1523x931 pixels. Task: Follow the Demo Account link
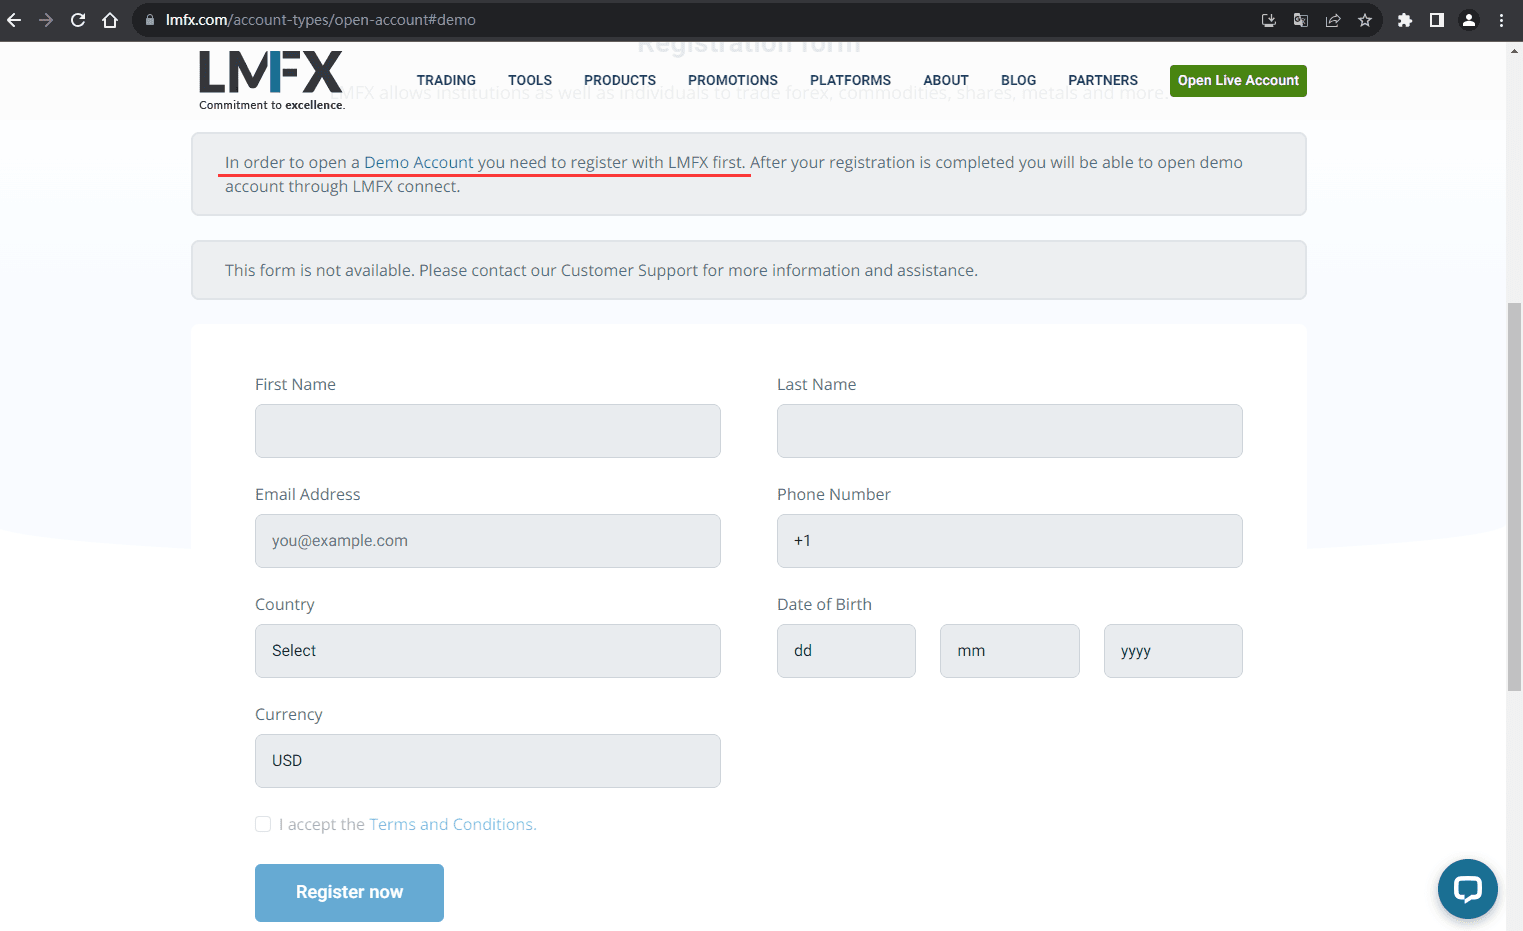click(x=419, y=162)
